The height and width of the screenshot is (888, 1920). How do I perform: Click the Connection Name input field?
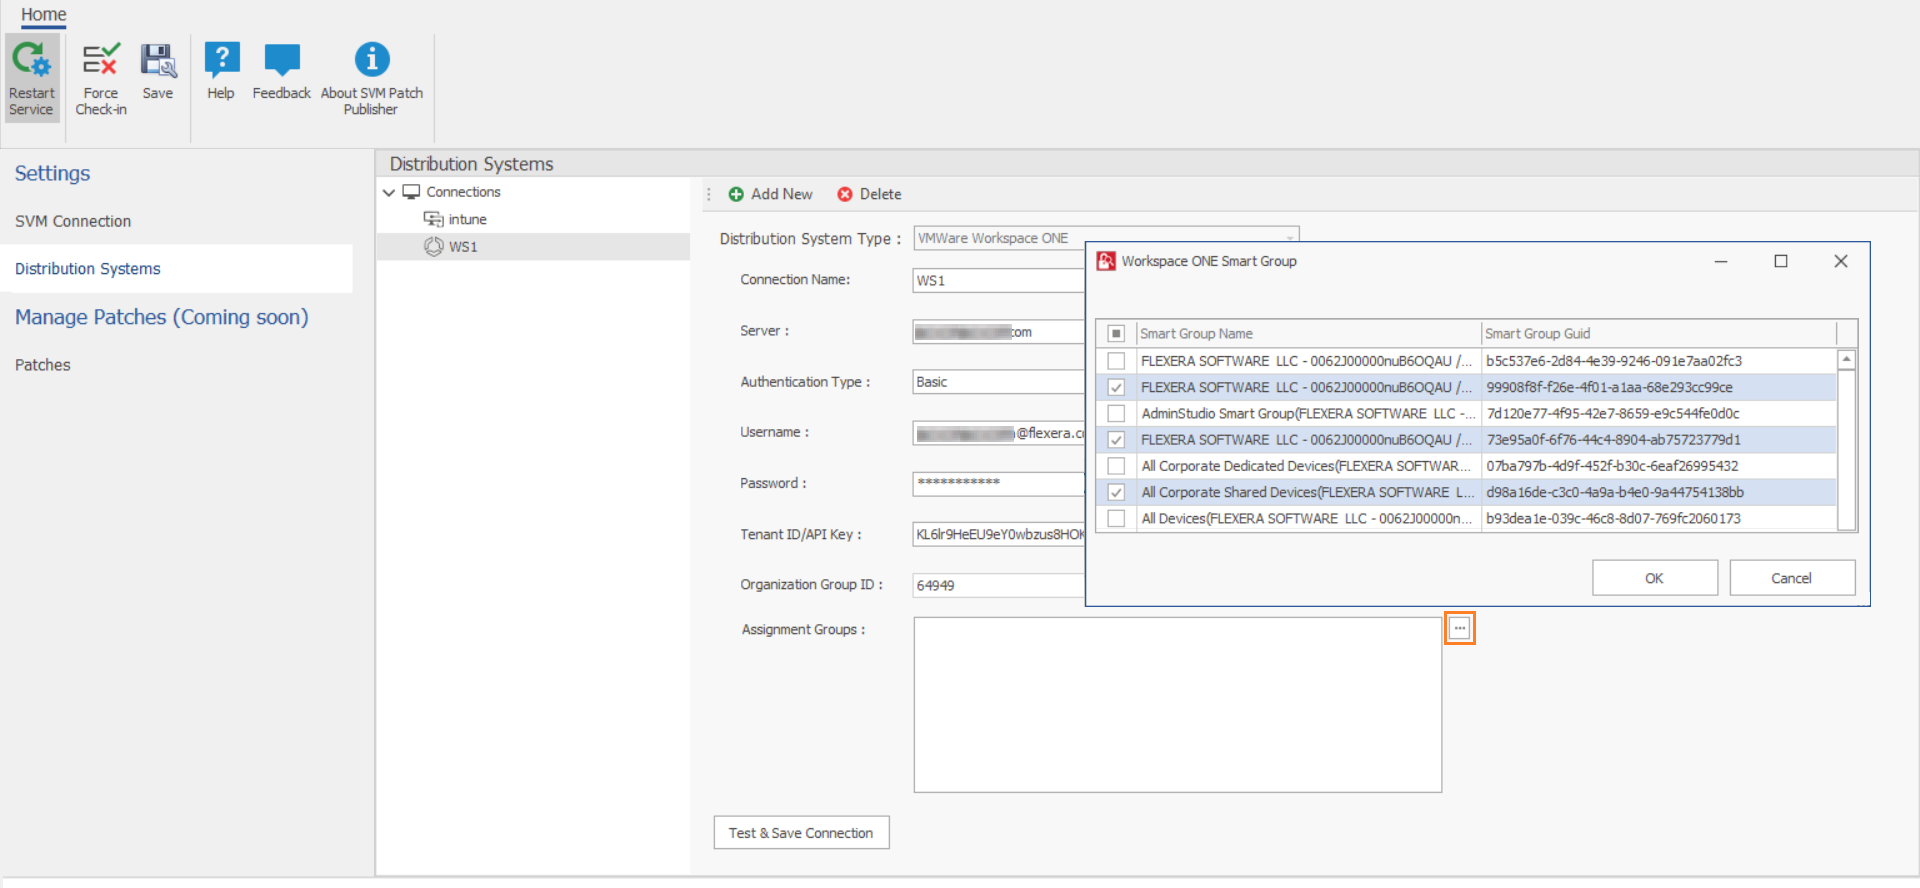point(999,281)
